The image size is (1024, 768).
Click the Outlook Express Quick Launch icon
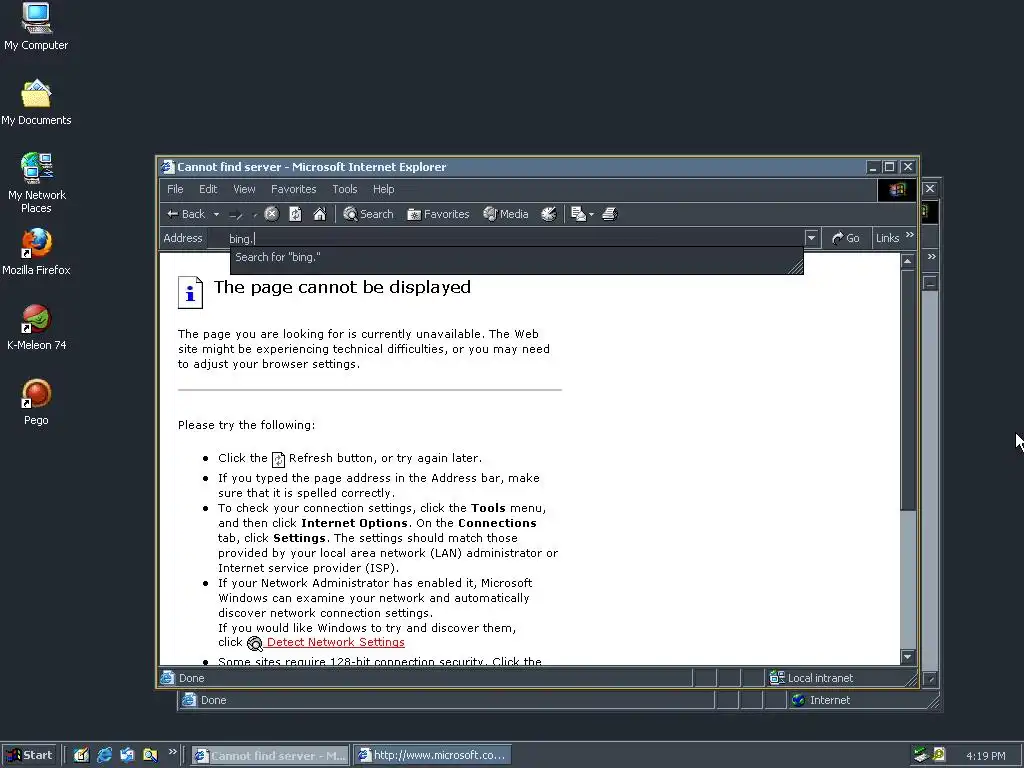pos(127,755)
